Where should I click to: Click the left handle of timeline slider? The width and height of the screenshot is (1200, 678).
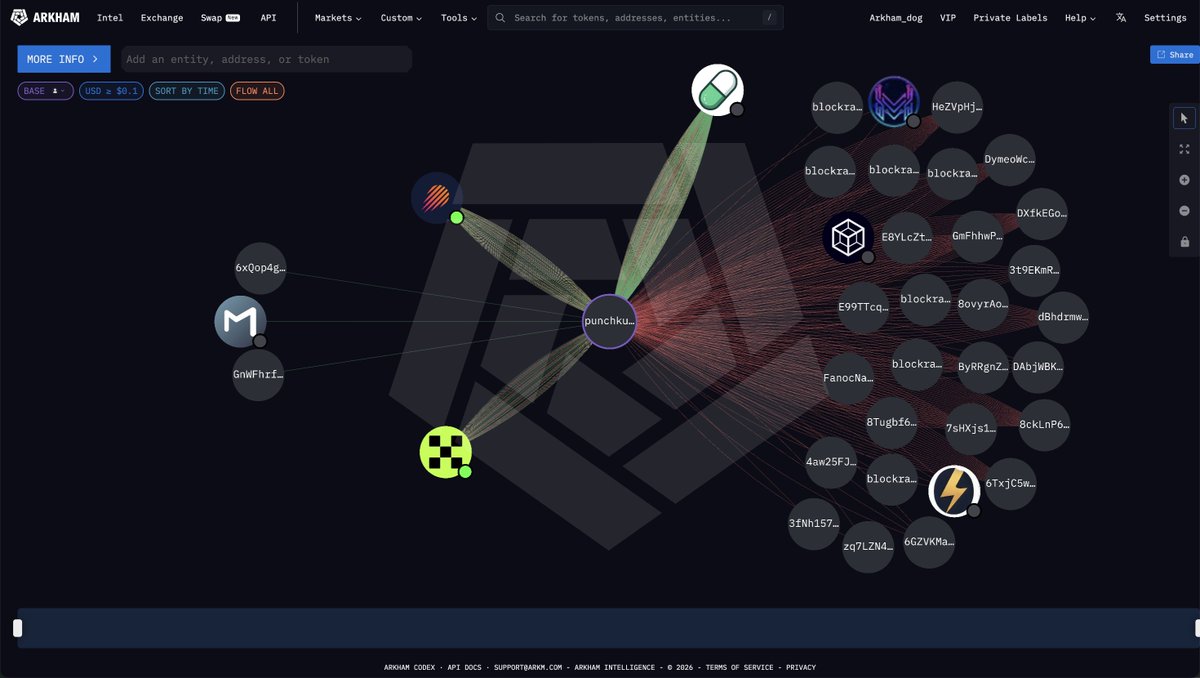pos(17,628)
